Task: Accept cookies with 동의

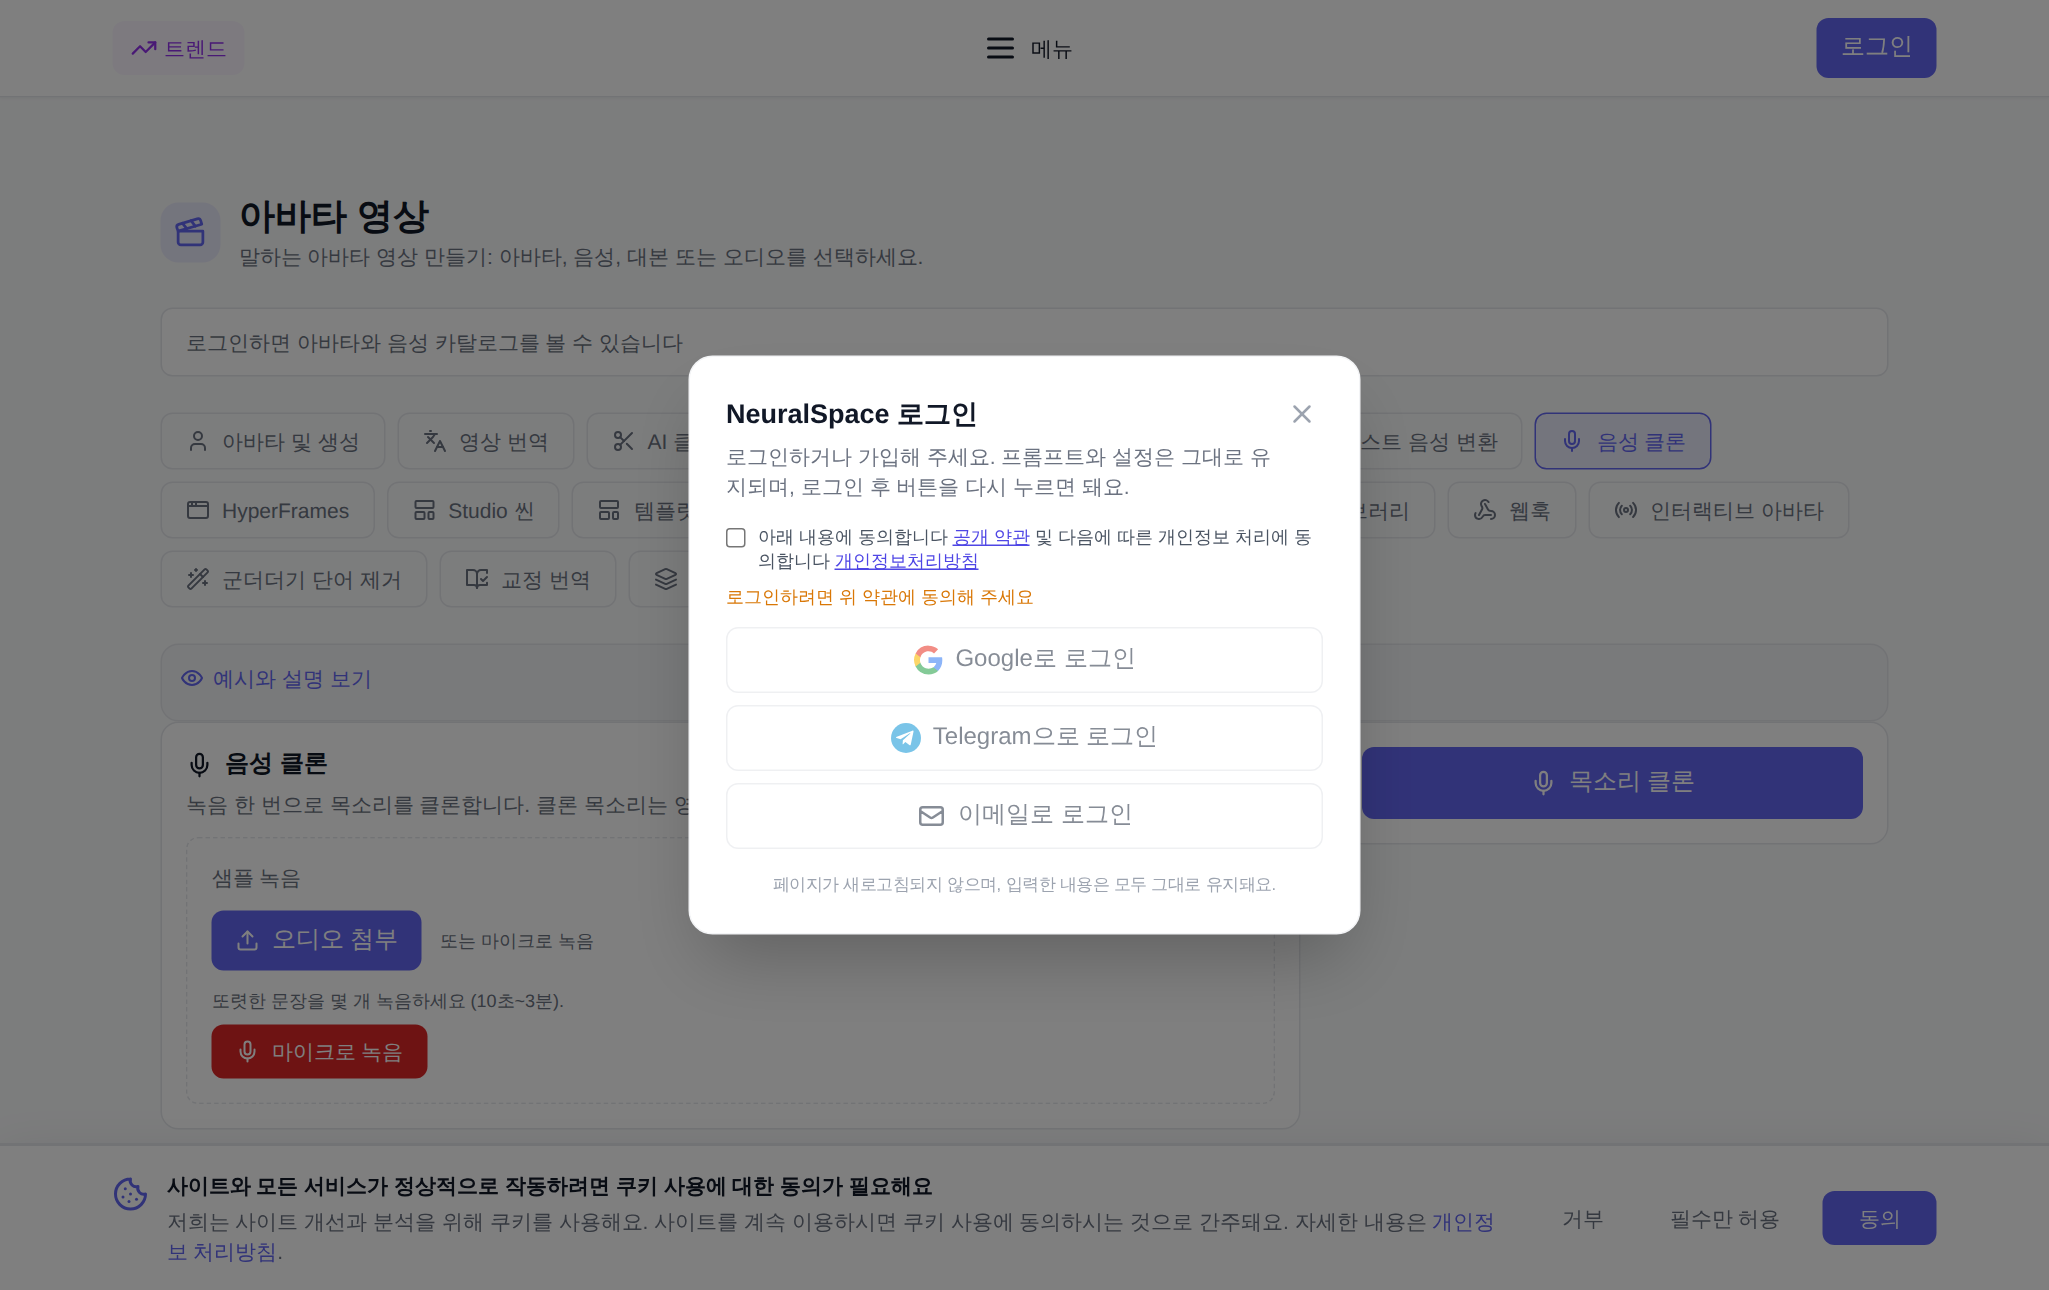Action: click(1879, 1218)
